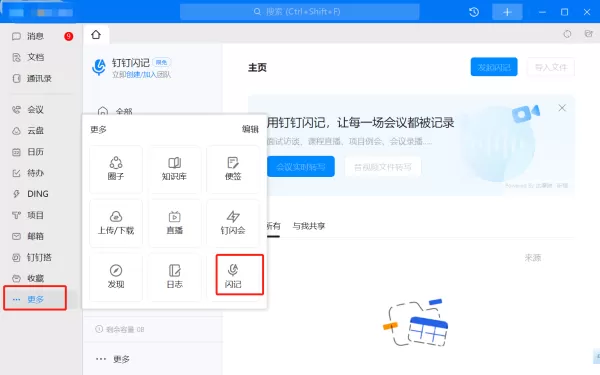
Task: Open 日历 calendar
Action: [34, 152]
